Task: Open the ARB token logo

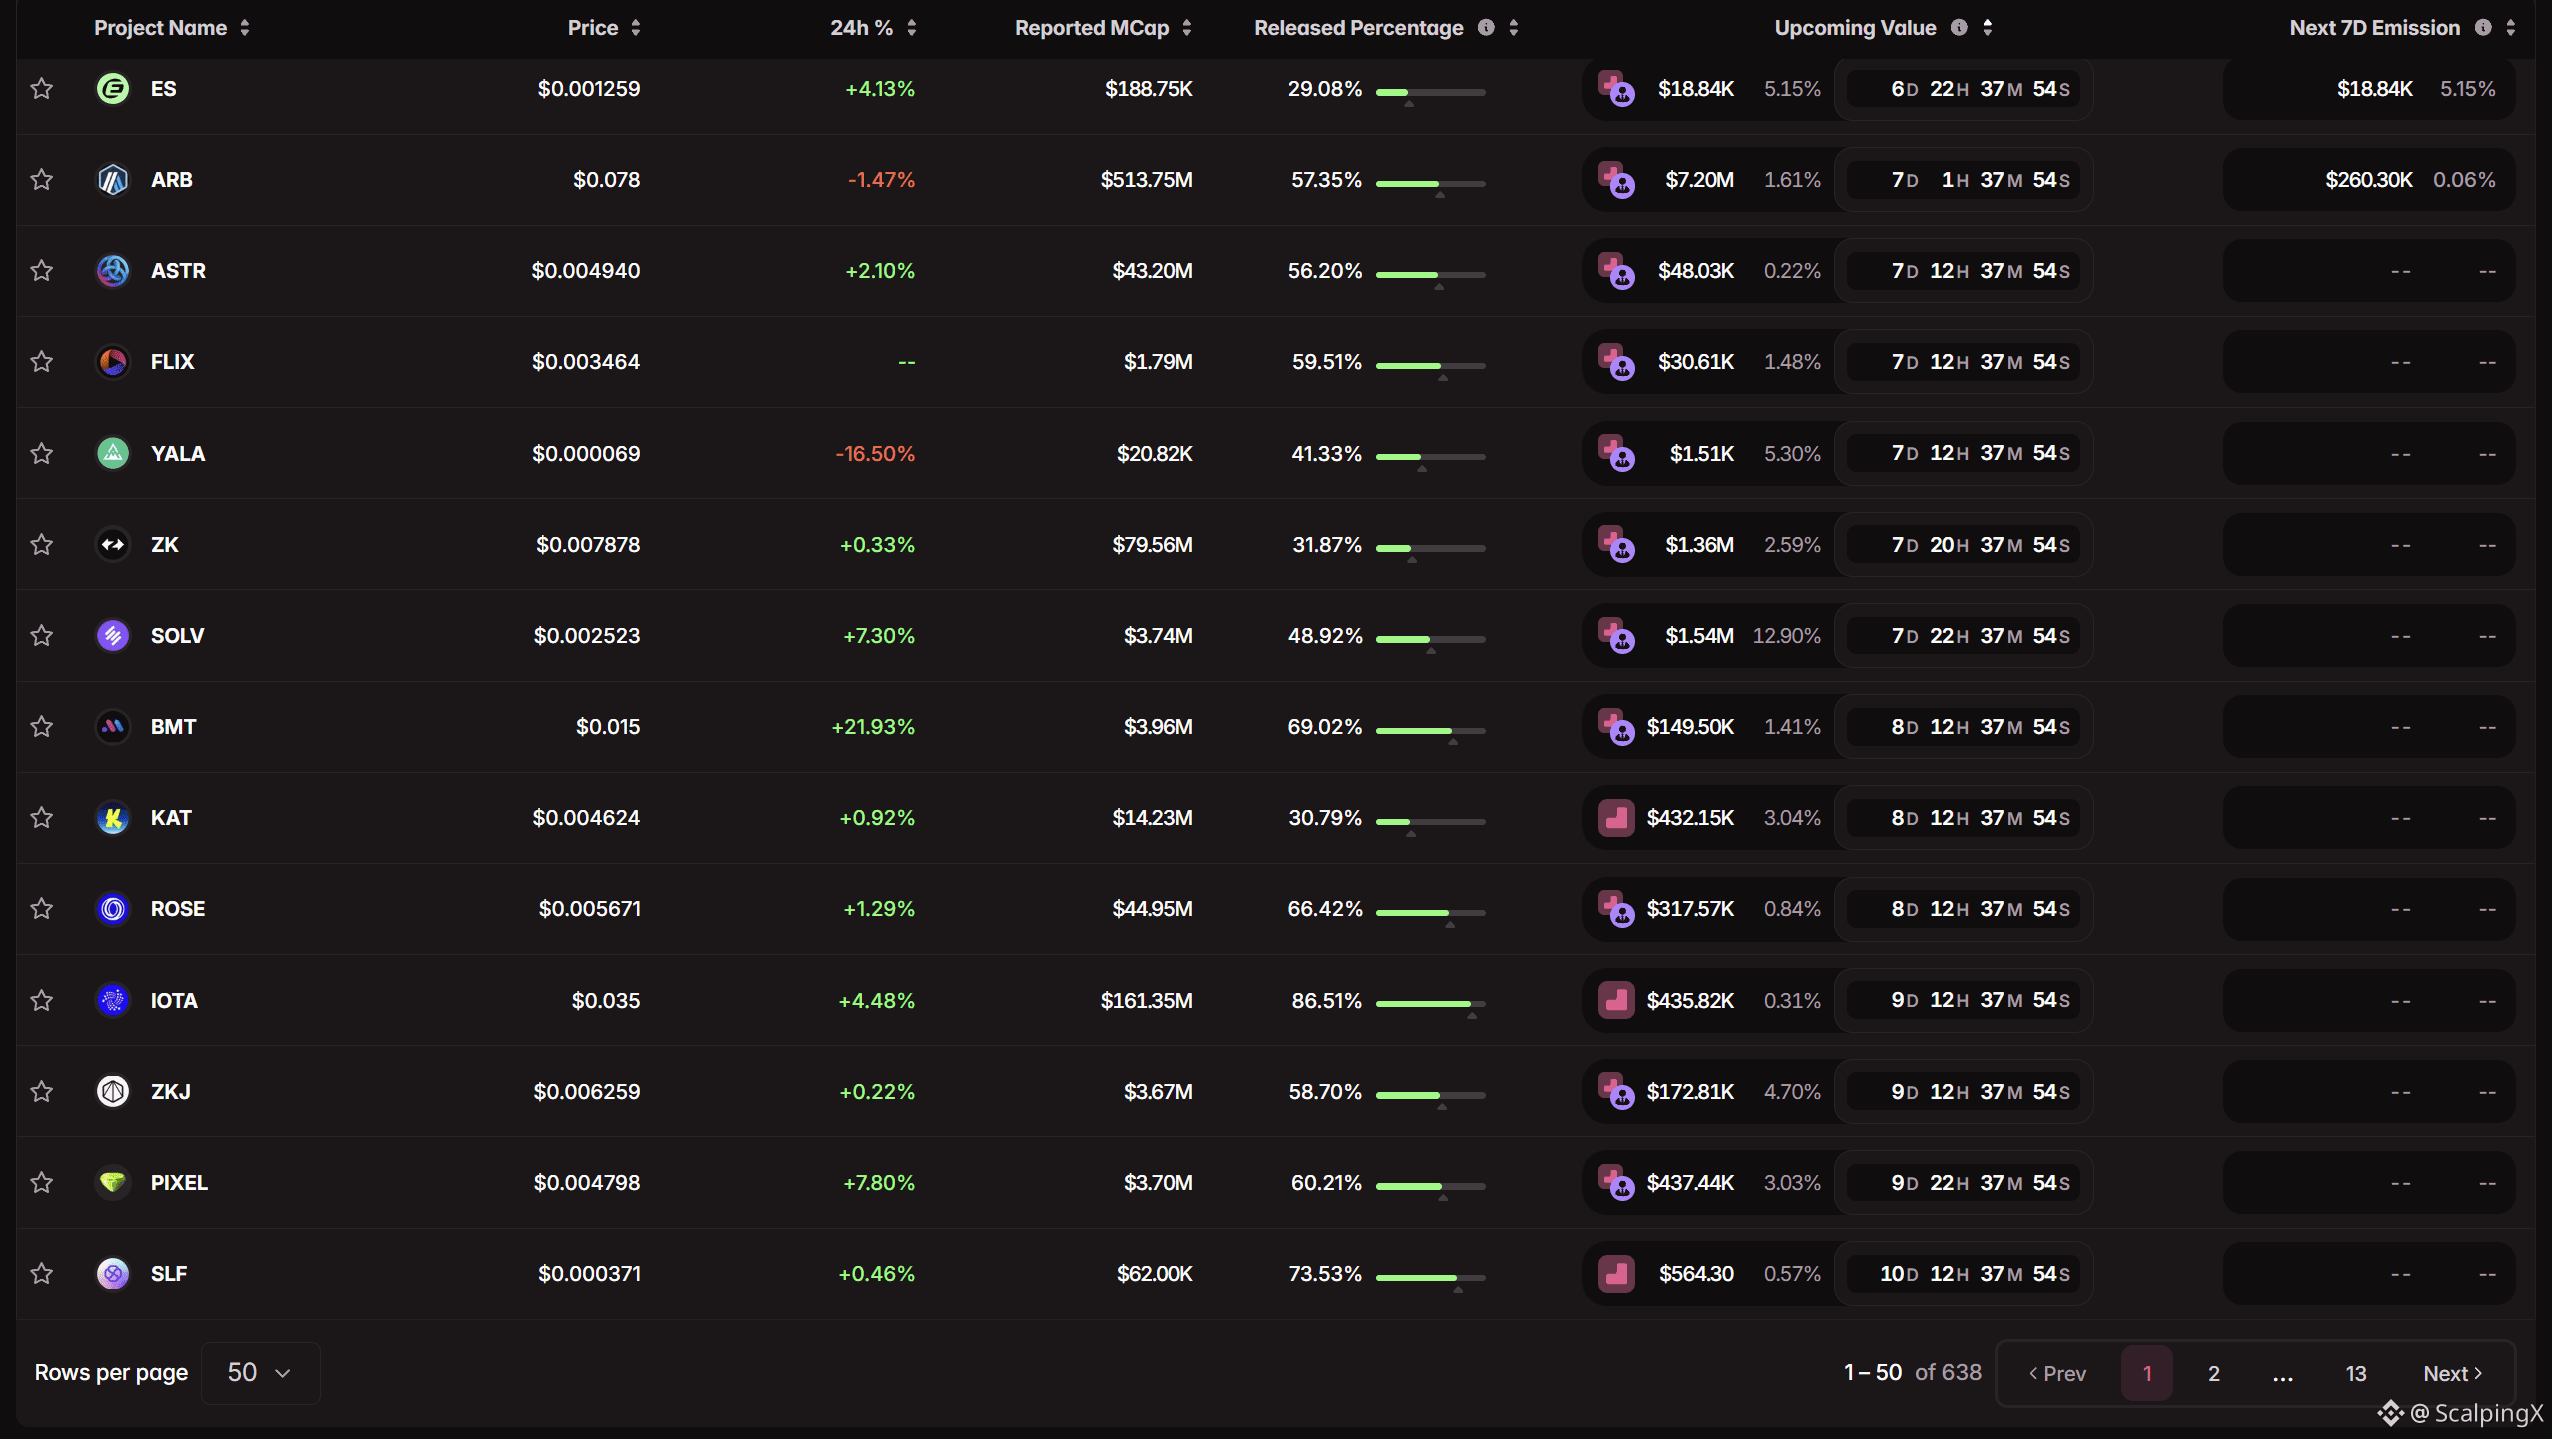Action: [113, 180]
